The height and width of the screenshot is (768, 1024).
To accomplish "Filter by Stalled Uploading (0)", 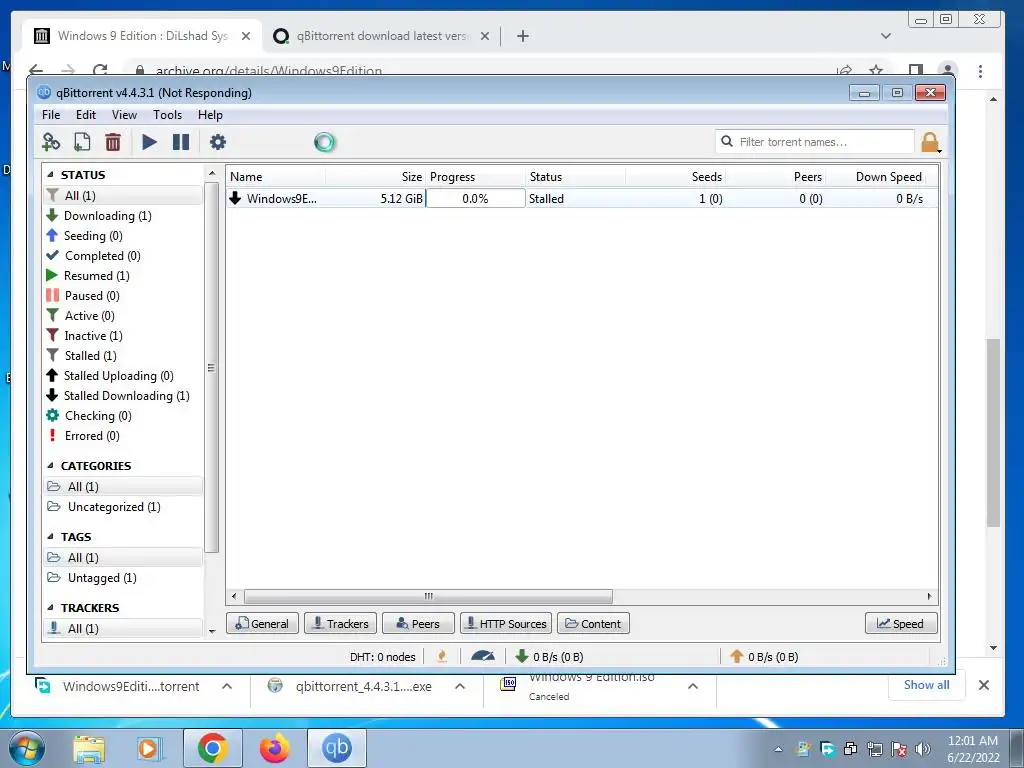I will (118, 376).
